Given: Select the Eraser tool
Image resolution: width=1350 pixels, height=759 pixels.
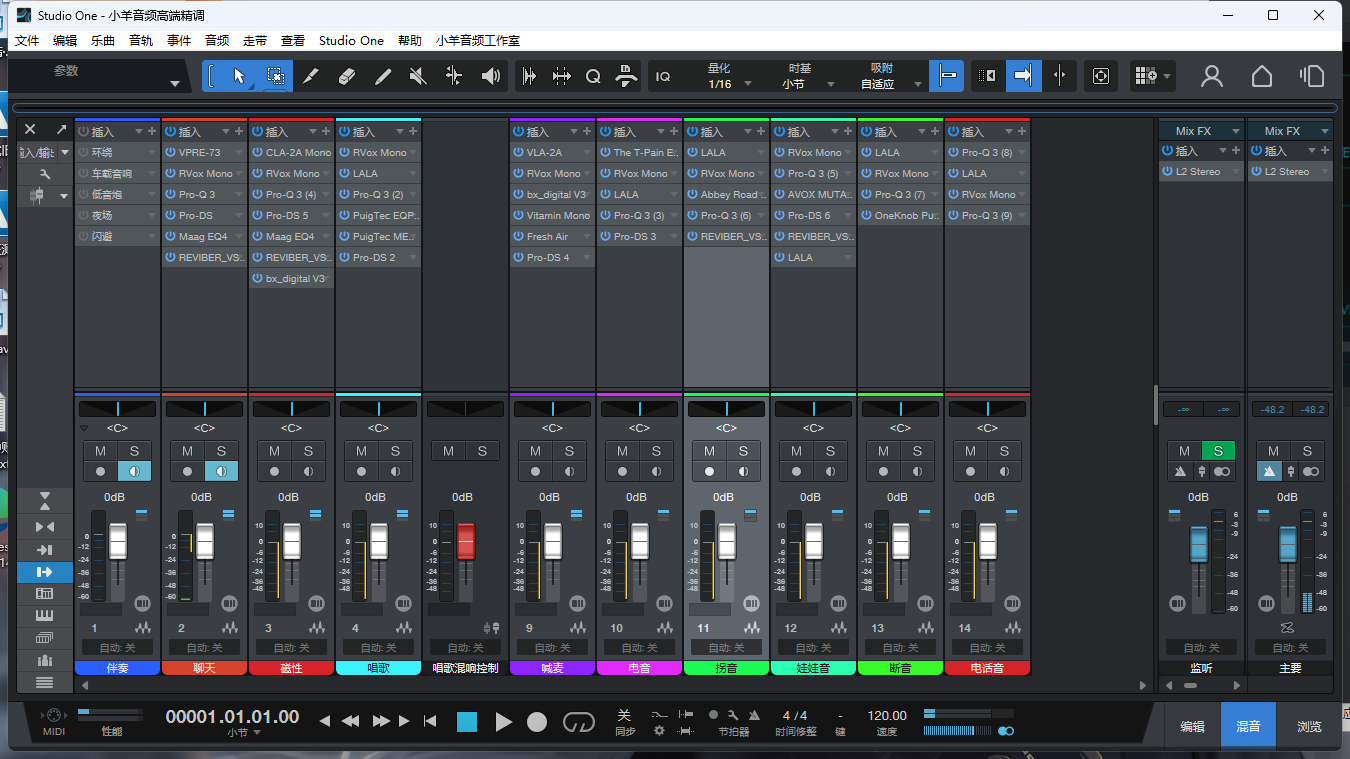Looking at the screenshot, I should pos(347,75).
